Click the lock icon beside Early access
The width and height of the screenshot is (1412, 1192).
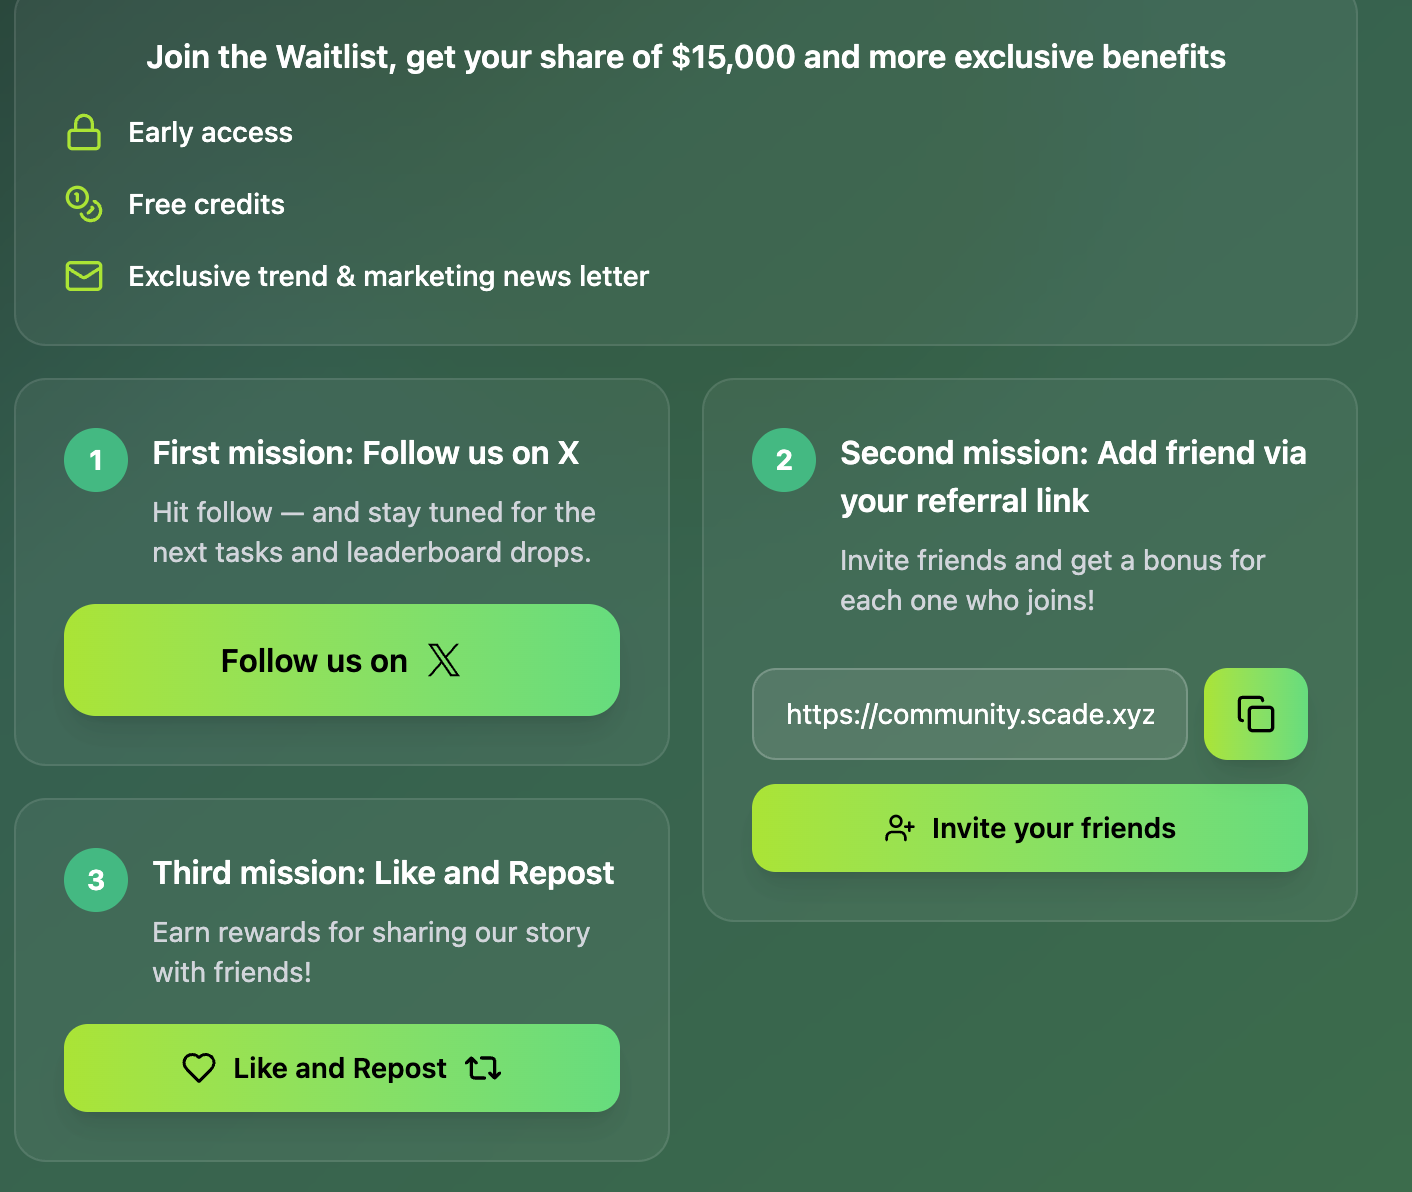84,132
